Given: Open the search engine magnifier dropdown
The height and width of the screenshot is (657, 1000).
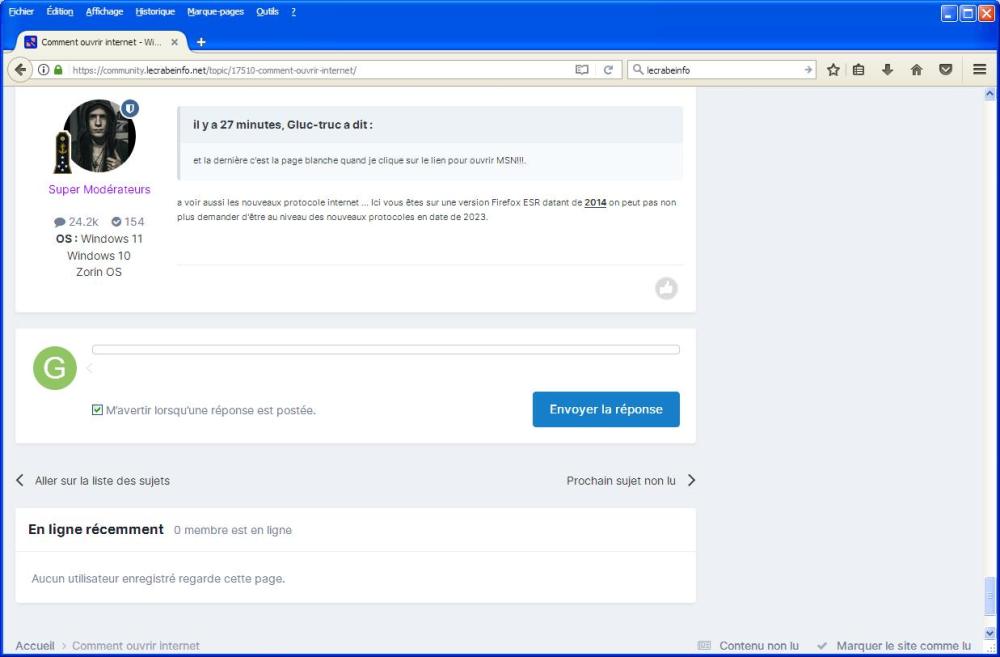Looking at the screenshot, I should [x=638, y=70].
